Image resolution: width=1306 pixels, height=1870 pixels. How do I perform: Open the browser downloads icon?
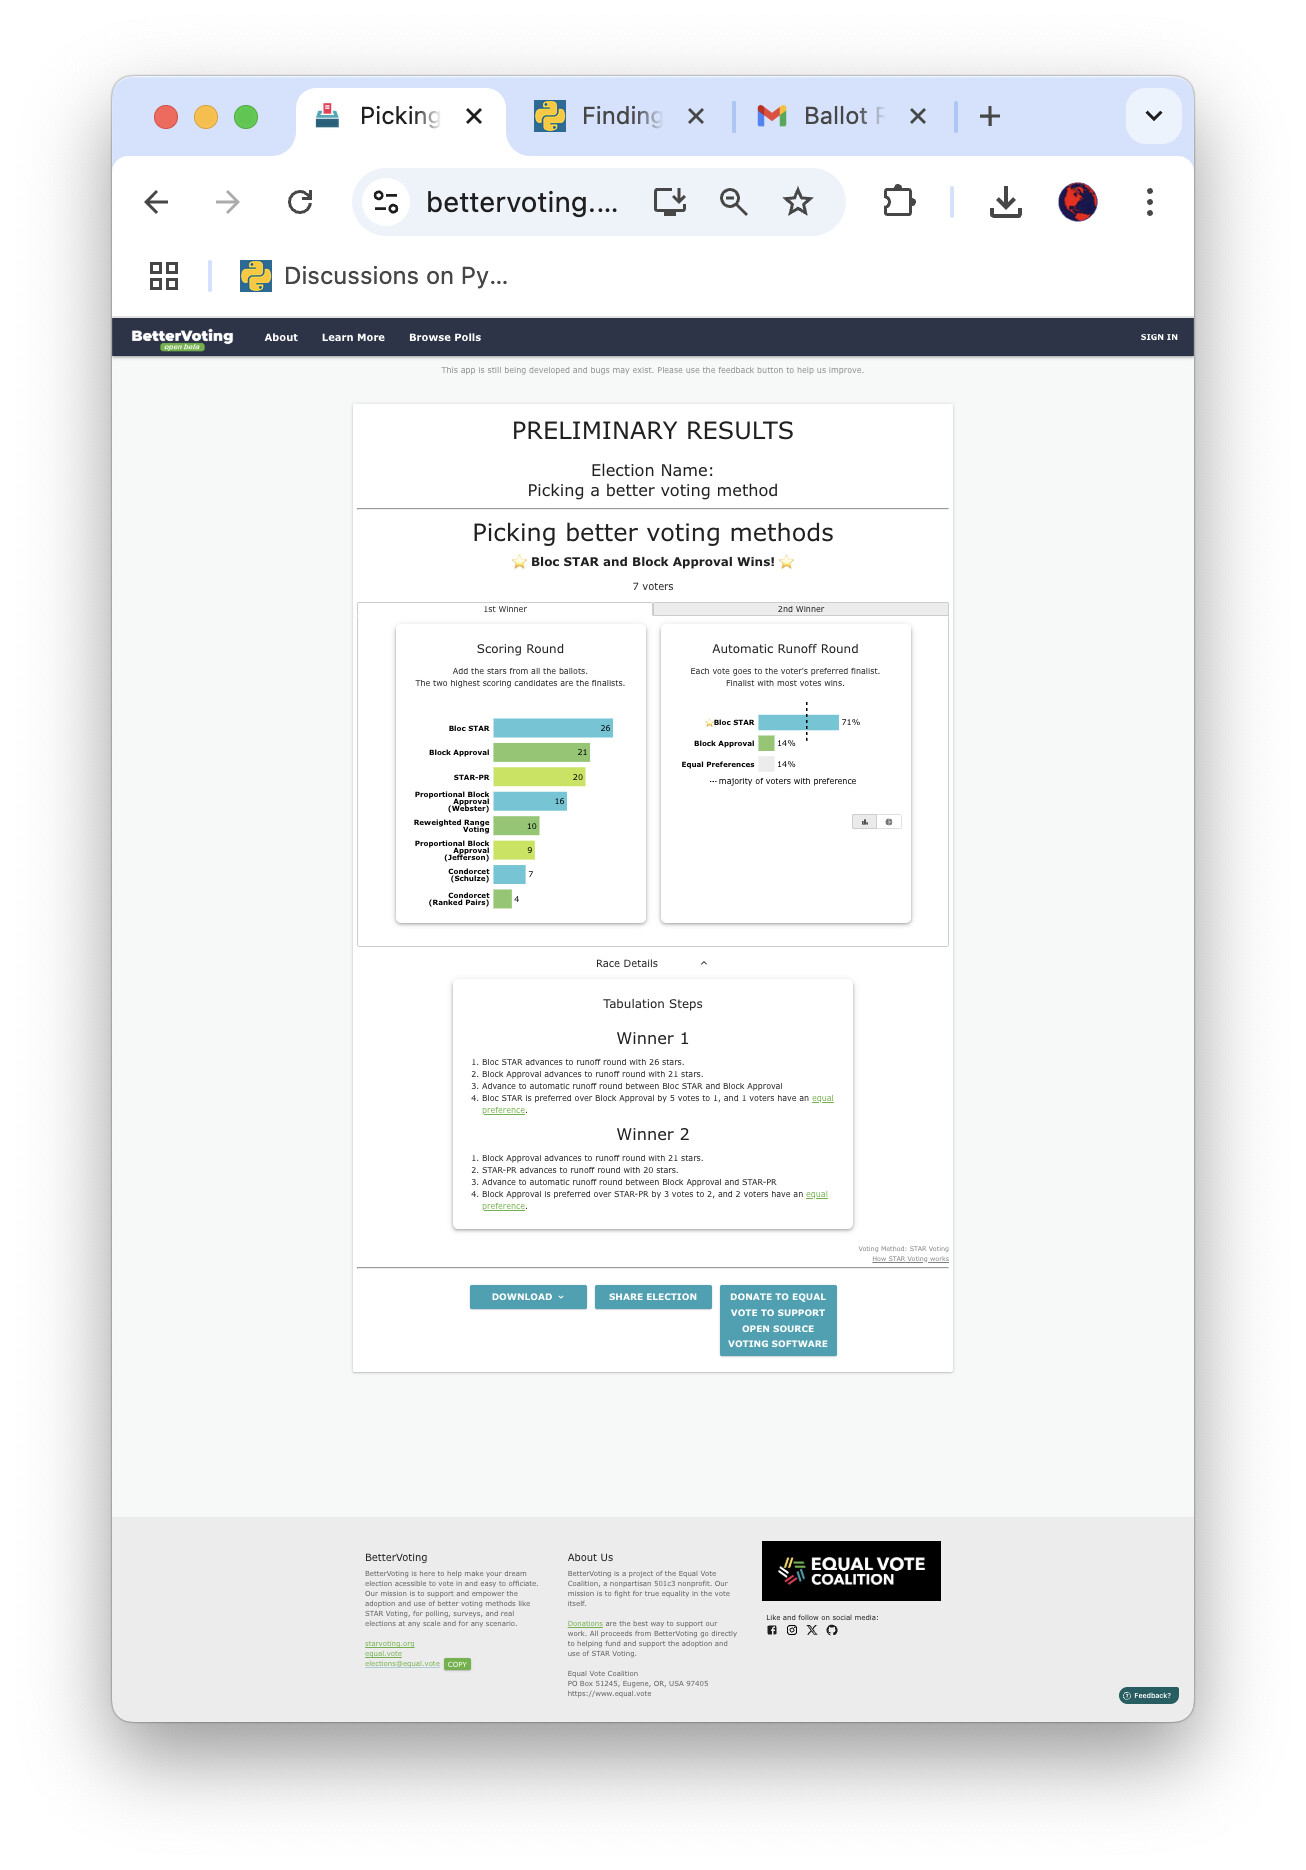[x=1005, y=202]
